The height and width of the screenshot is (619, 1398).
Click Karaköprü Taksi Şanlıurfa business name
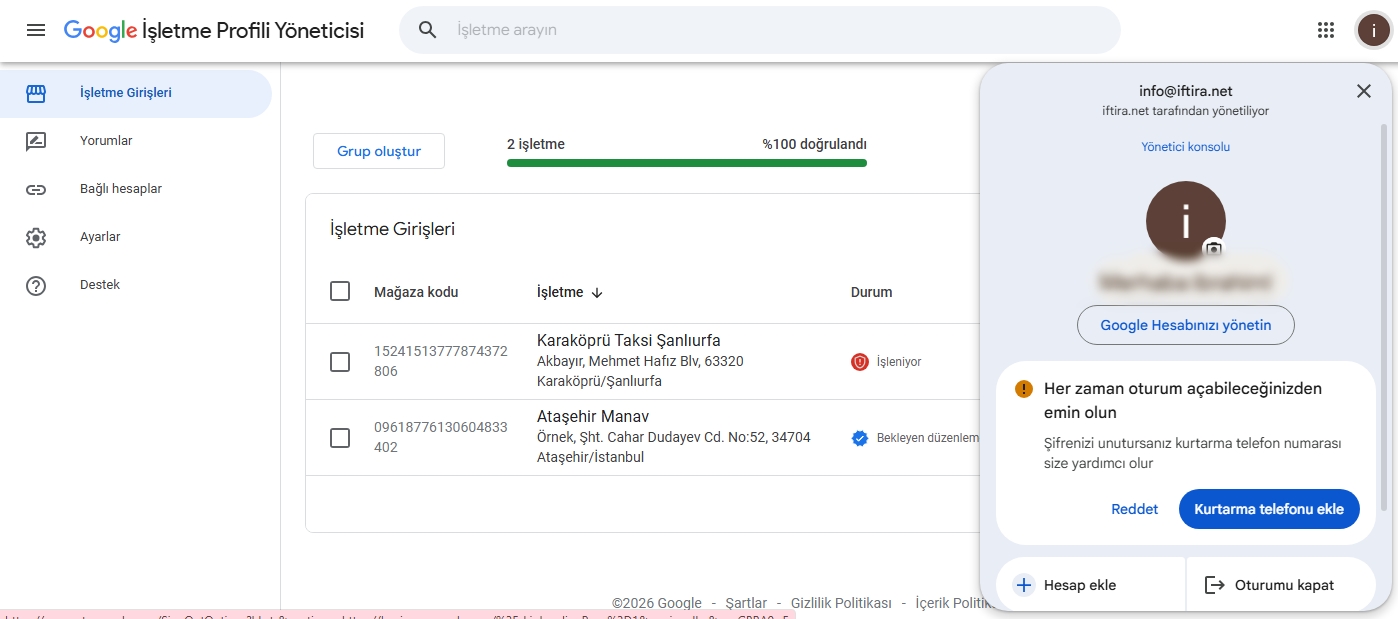[629, 340]
